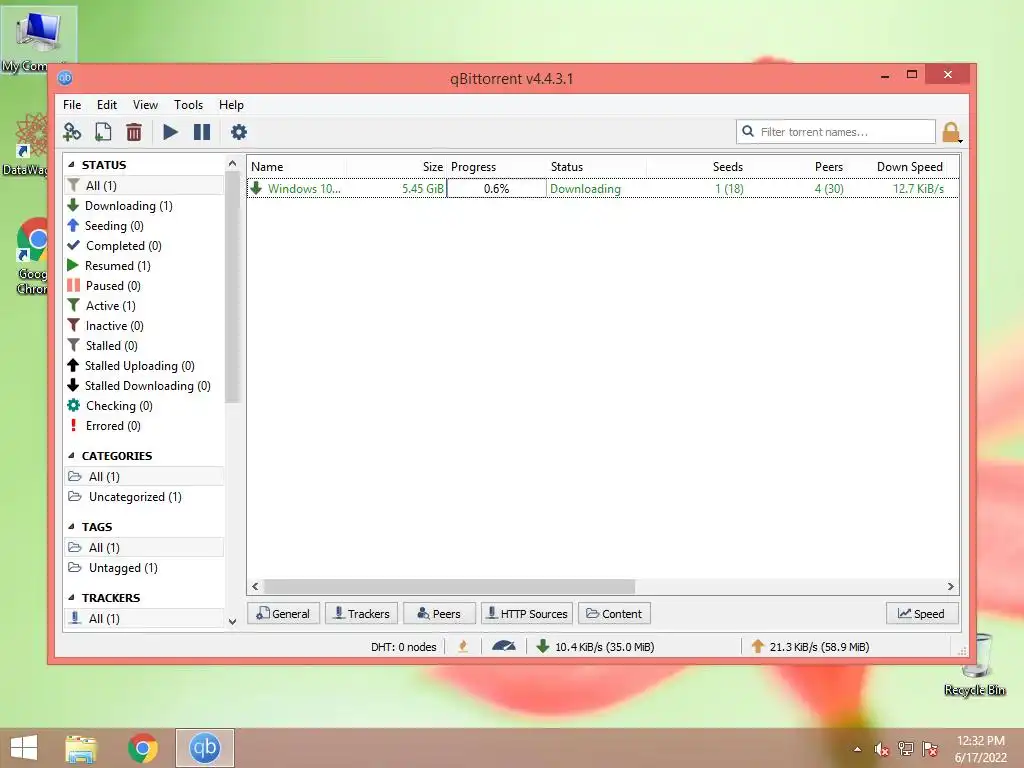Click the Speed graph button
Image resolution: width=1024 pixels, height=768 pixels.
point(922,614)
